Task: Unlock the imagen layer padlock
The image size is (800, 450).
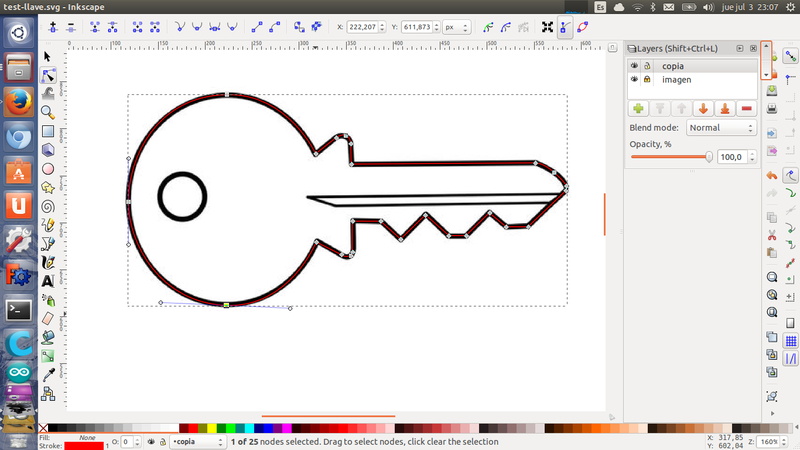Action: click(647, 79)
